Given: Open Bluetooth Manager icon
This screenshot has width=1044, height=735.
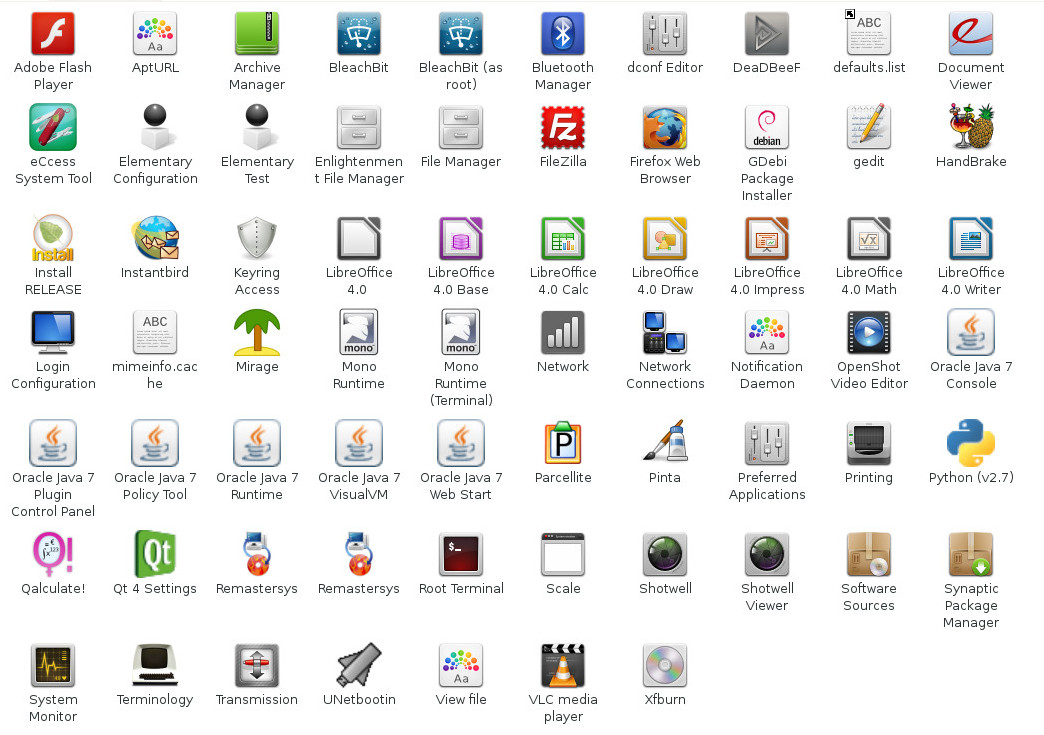Looking at the screenshot, I should (x=563, y=33).
